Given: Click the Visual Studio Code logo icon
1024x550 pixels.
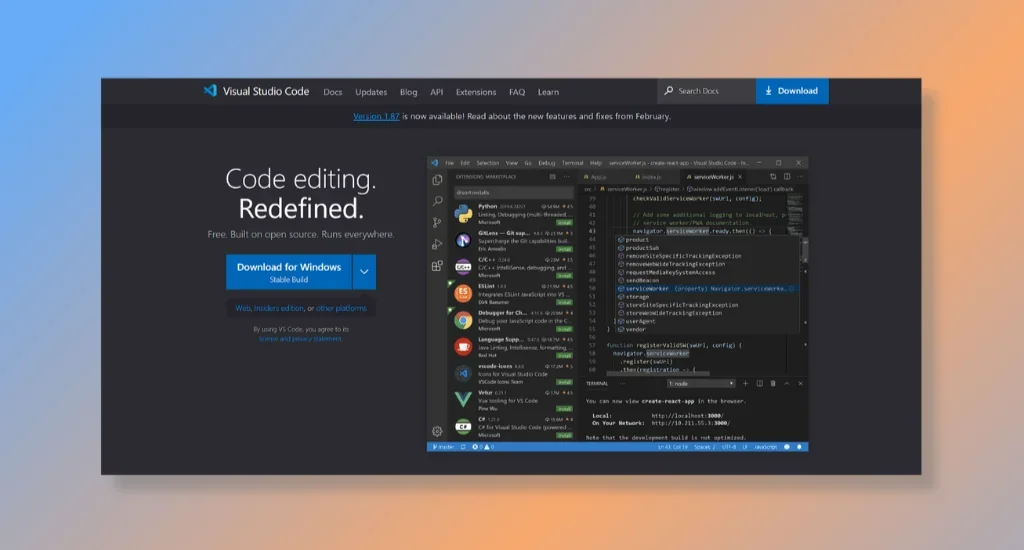Looking at the screenshot, I should 210,91.
